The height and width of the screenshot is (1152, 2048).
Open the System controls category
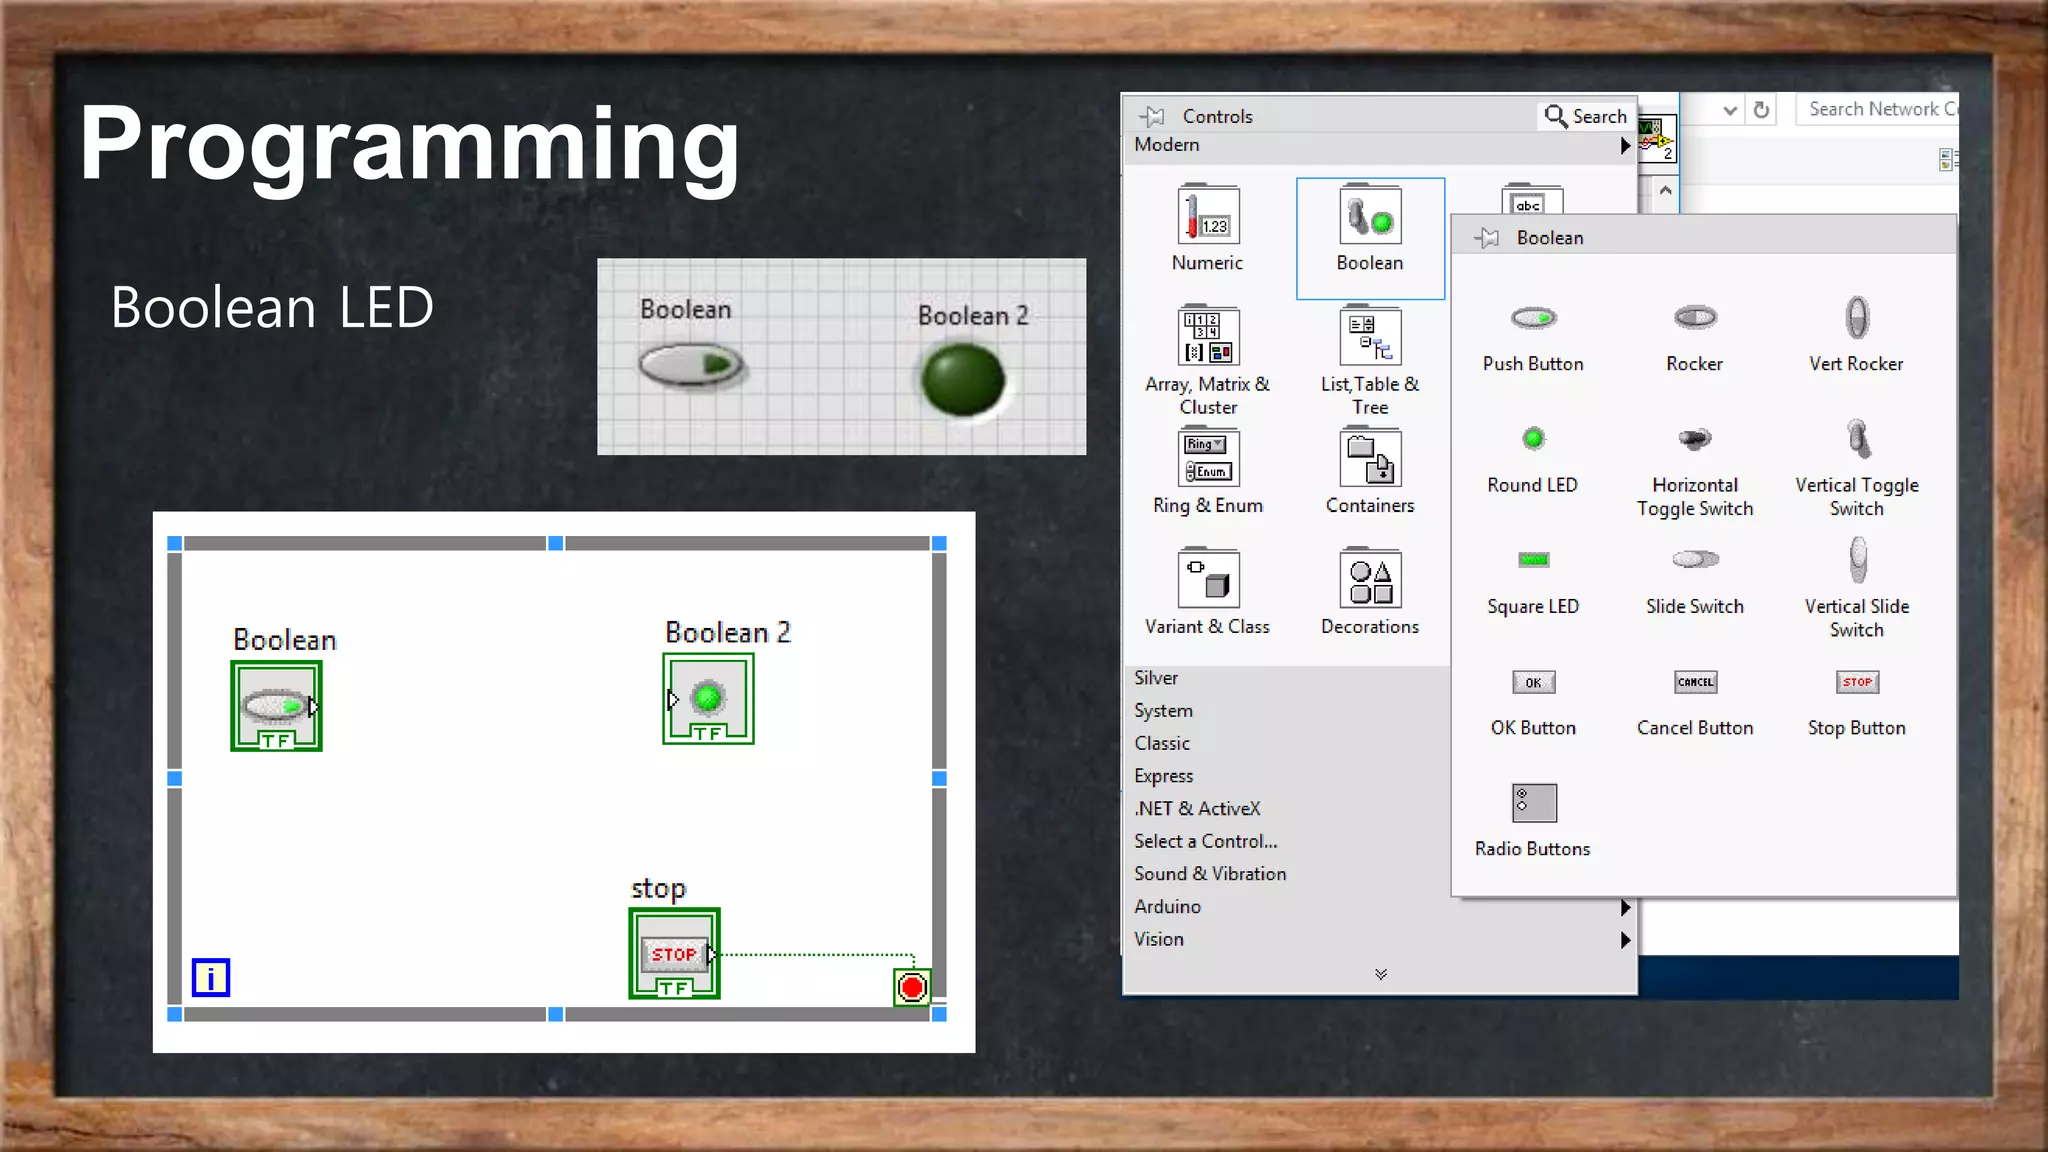point(1163,711)
